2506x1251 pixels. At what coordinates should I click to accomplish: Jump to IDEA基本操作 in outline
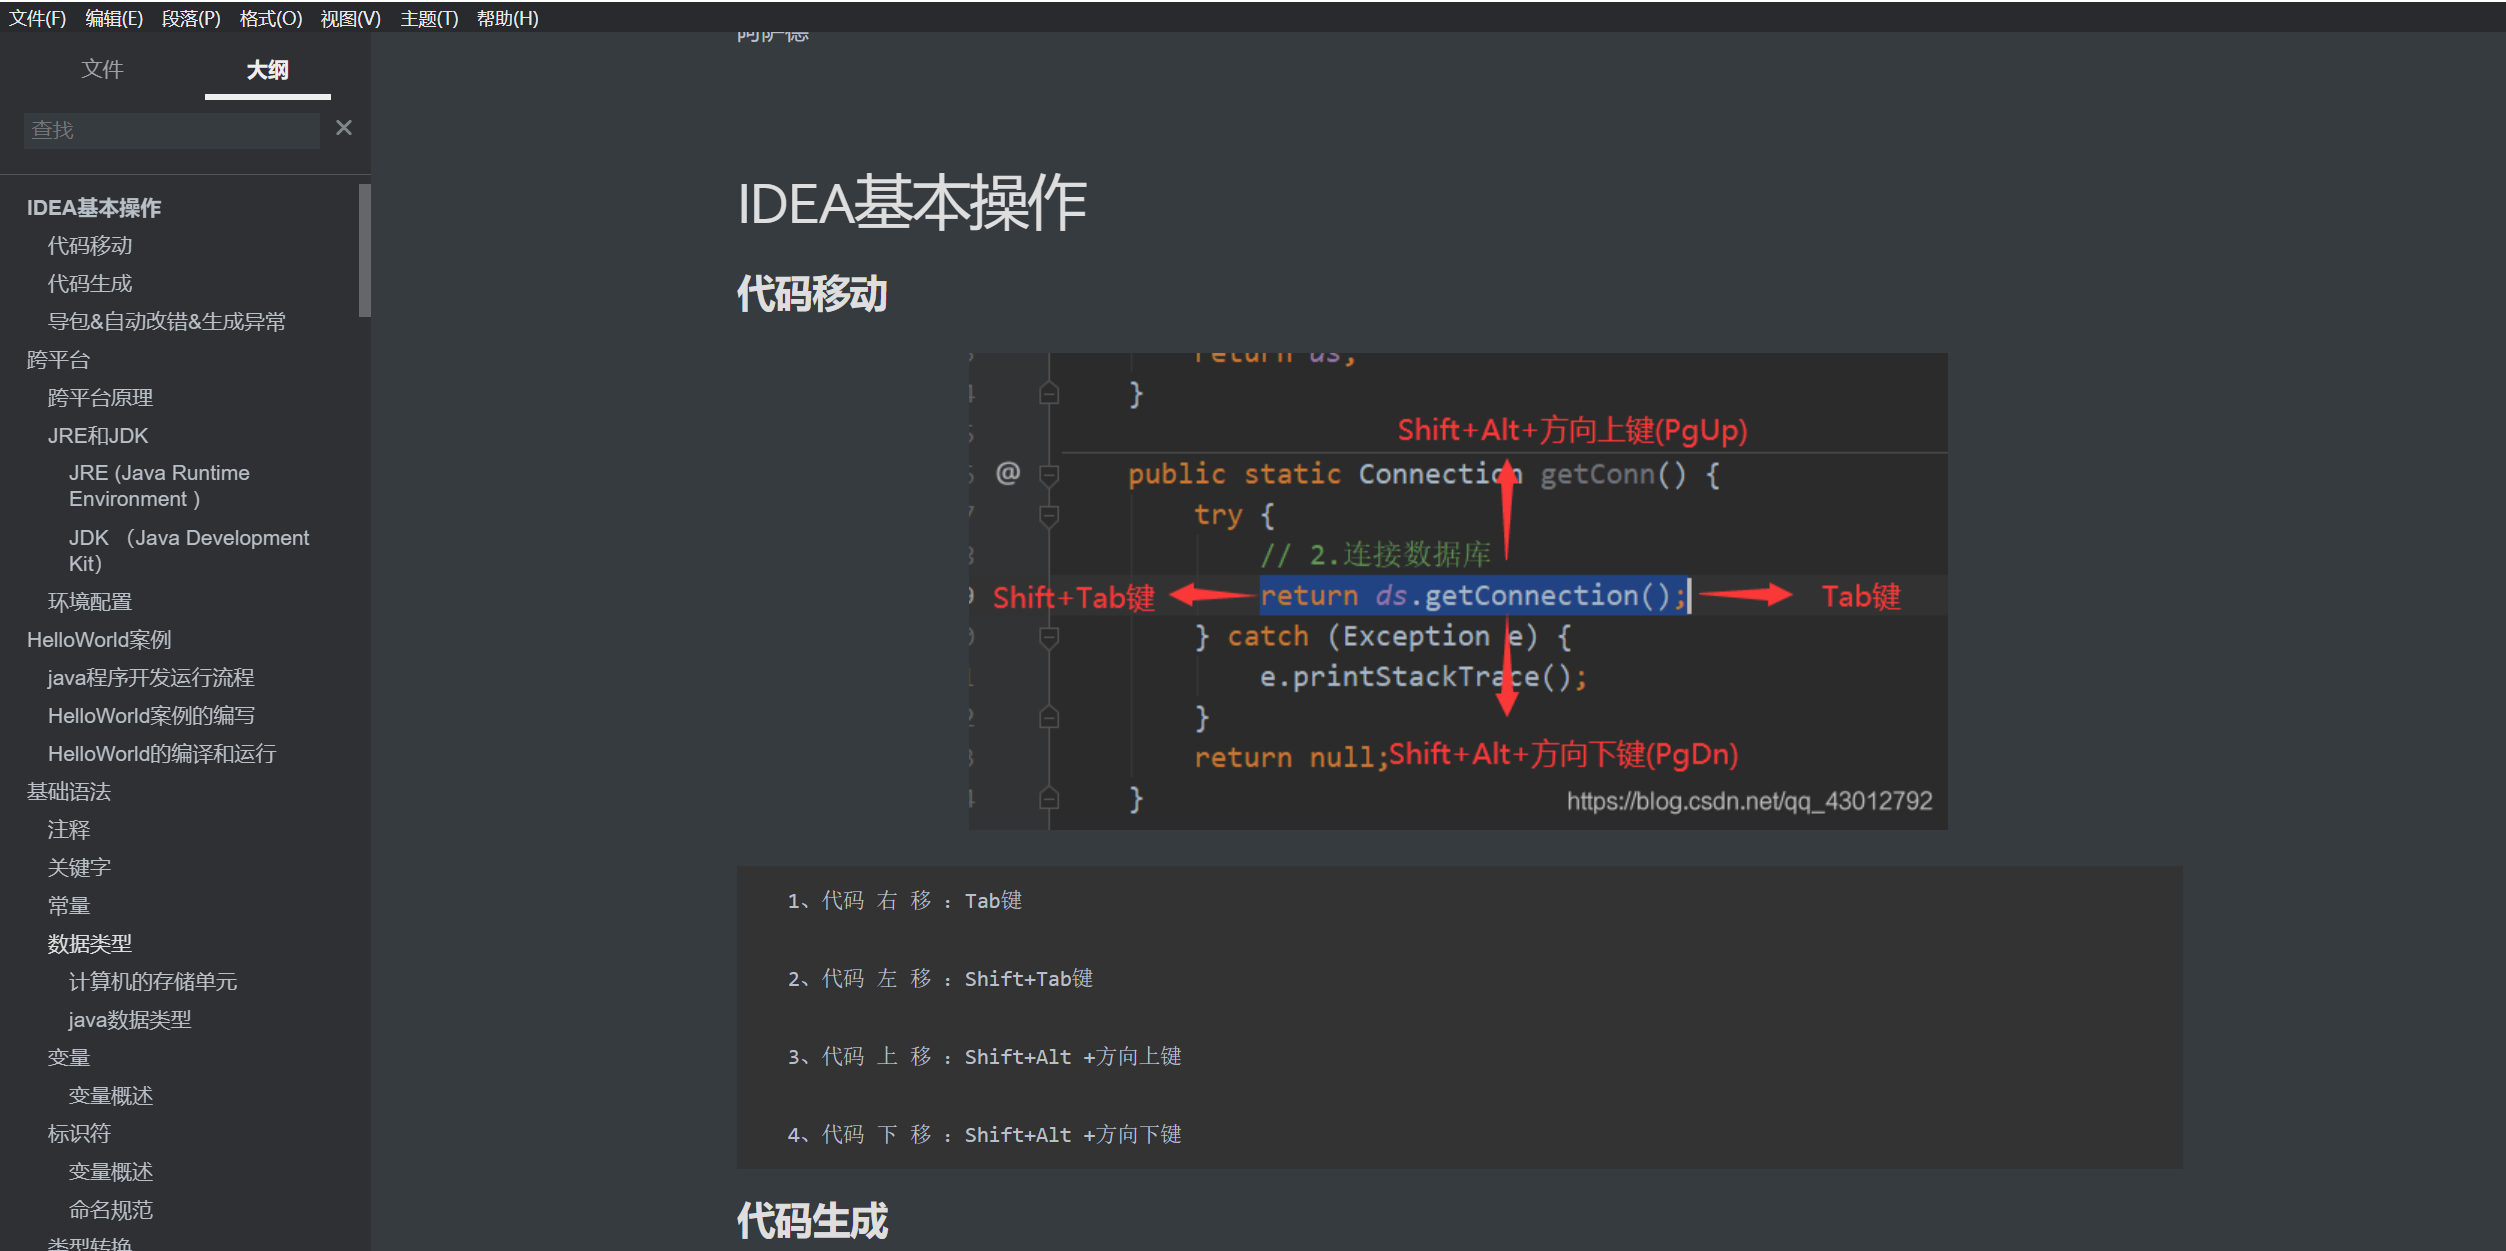(x=94, y=208)
